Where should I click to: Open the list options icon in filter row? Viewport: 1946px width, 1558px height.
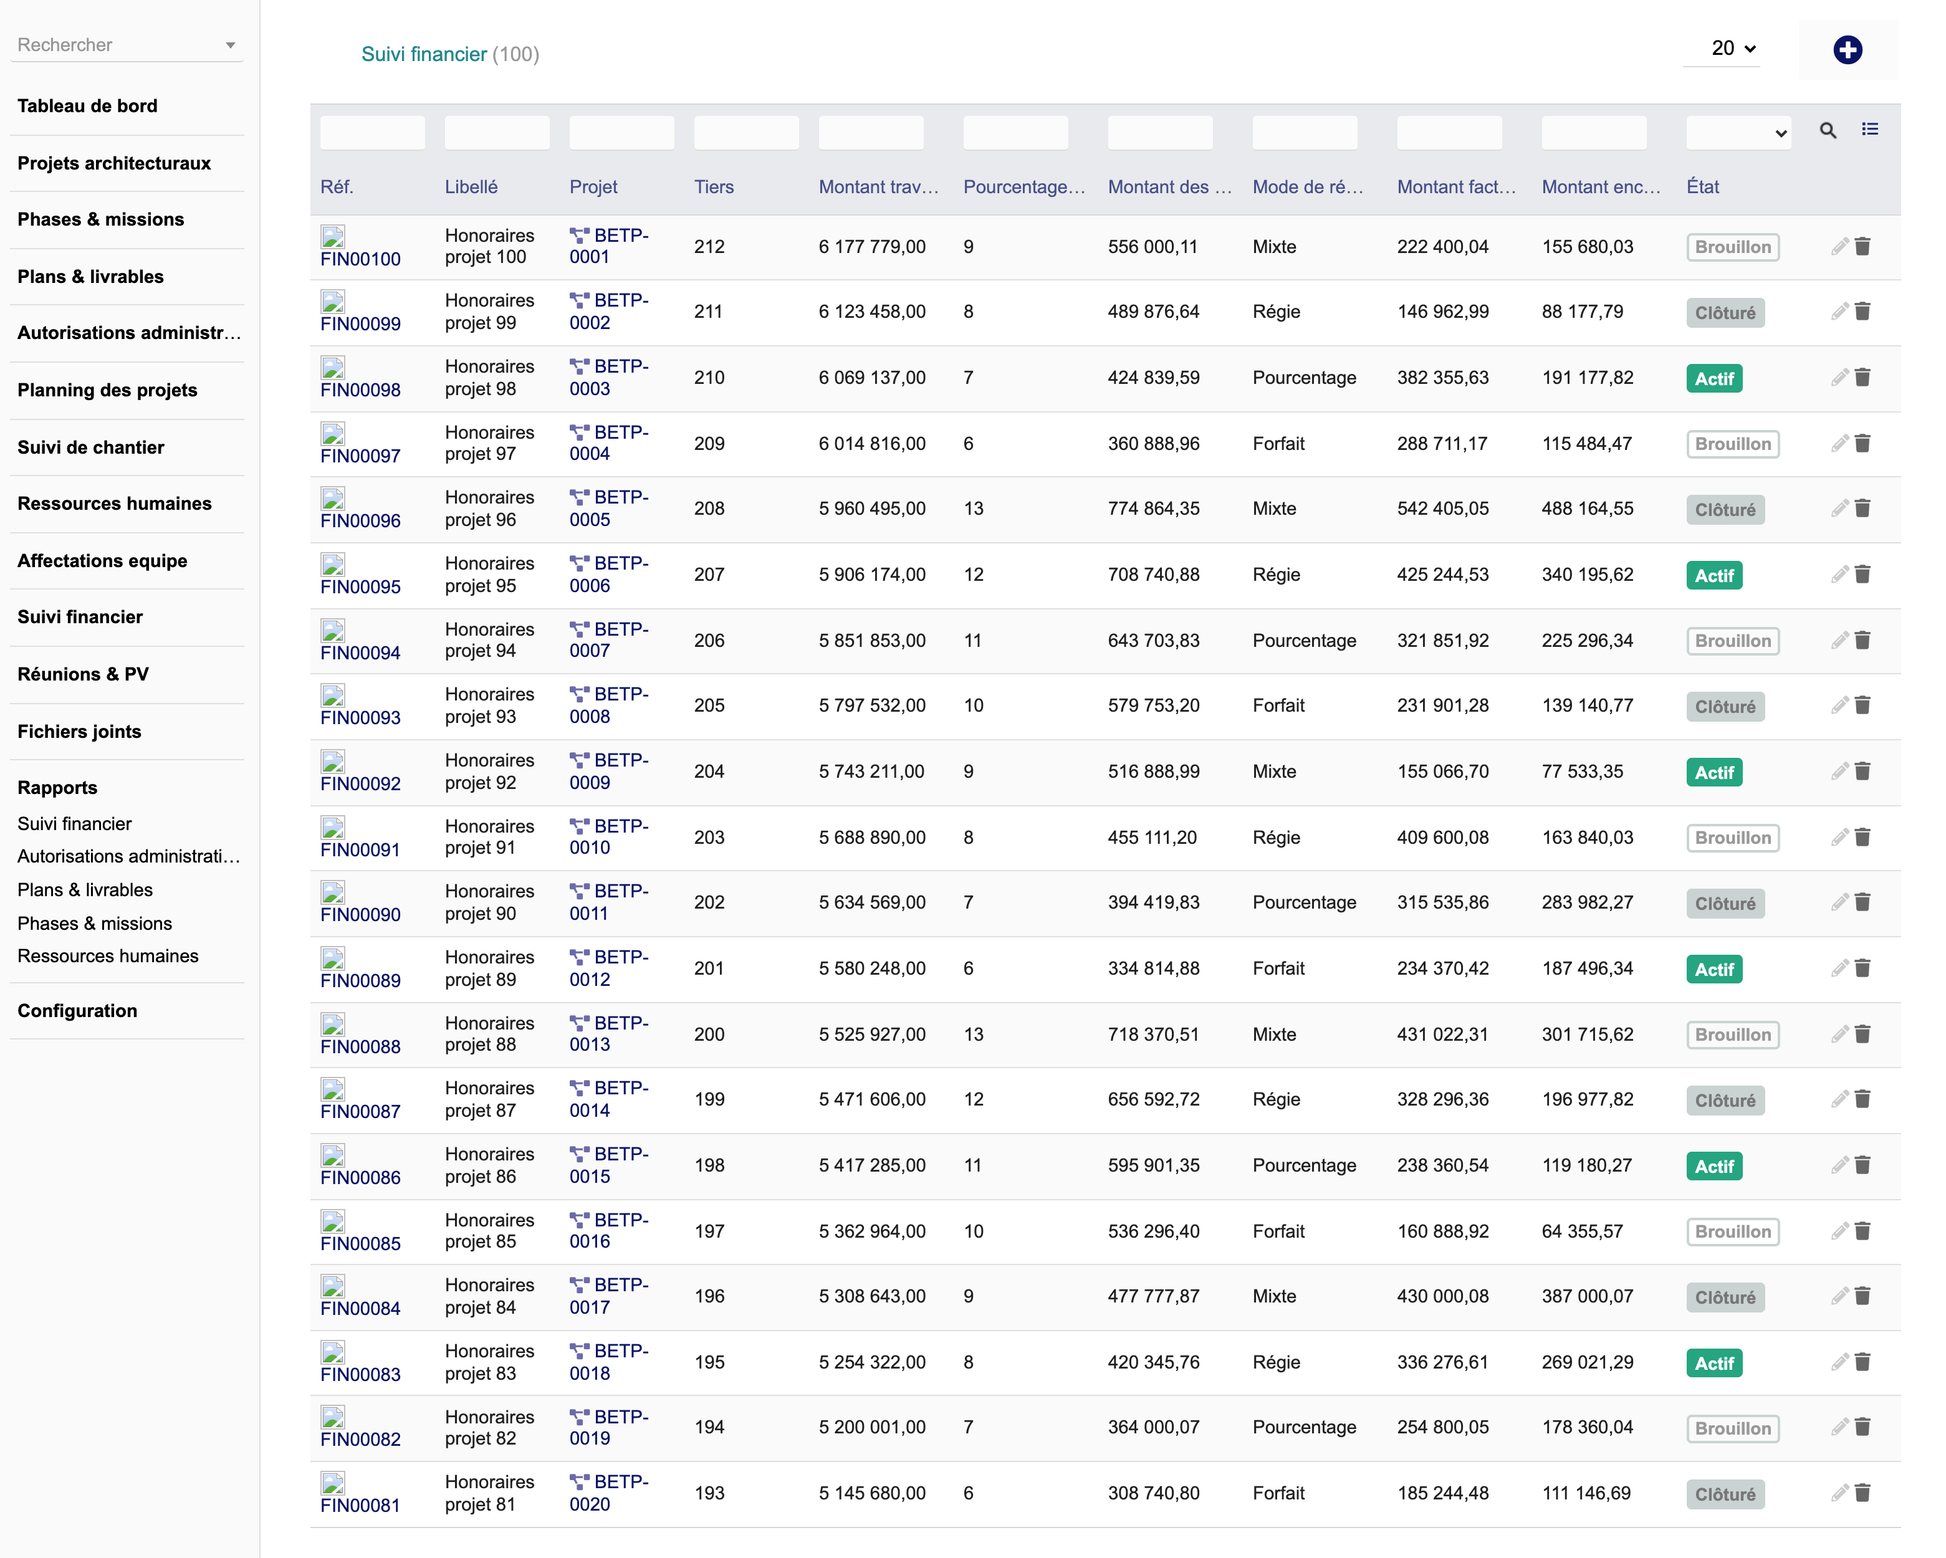click(1870, 129)
